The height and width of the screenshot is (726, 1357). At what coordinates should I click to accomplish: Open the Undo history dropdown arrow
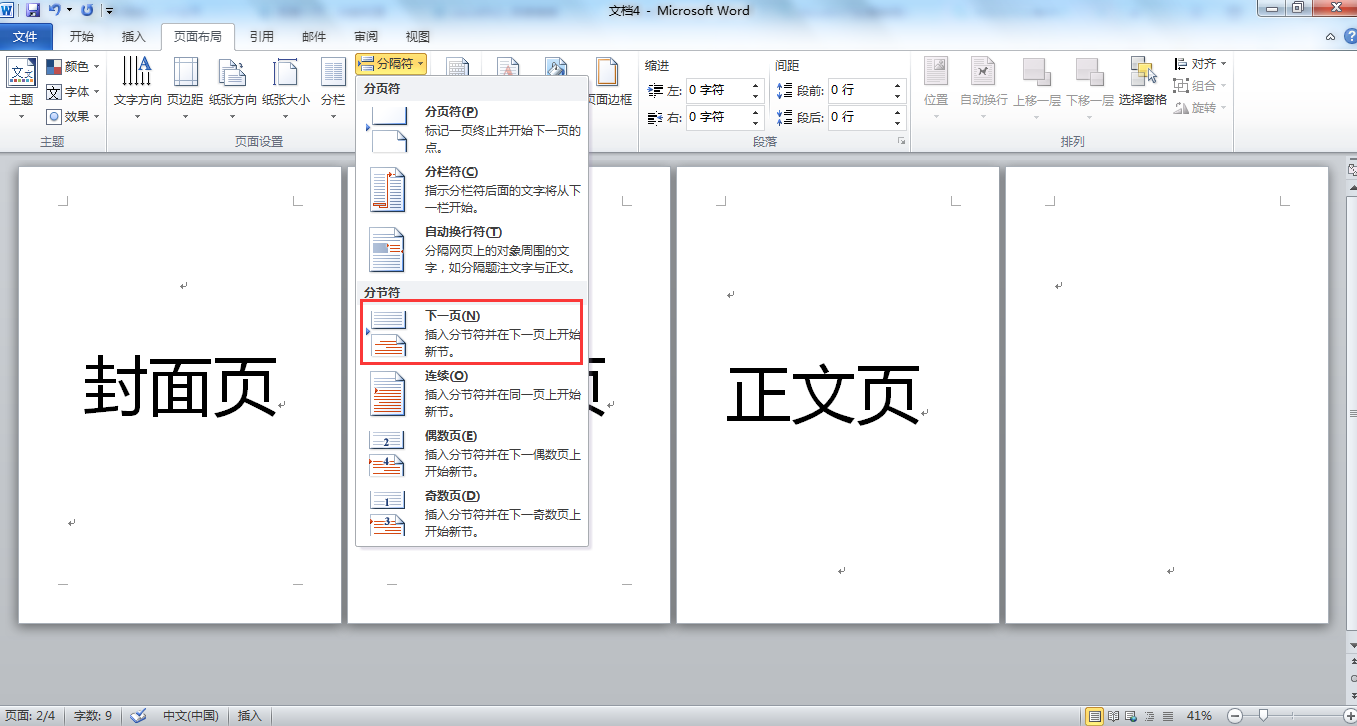69,10
